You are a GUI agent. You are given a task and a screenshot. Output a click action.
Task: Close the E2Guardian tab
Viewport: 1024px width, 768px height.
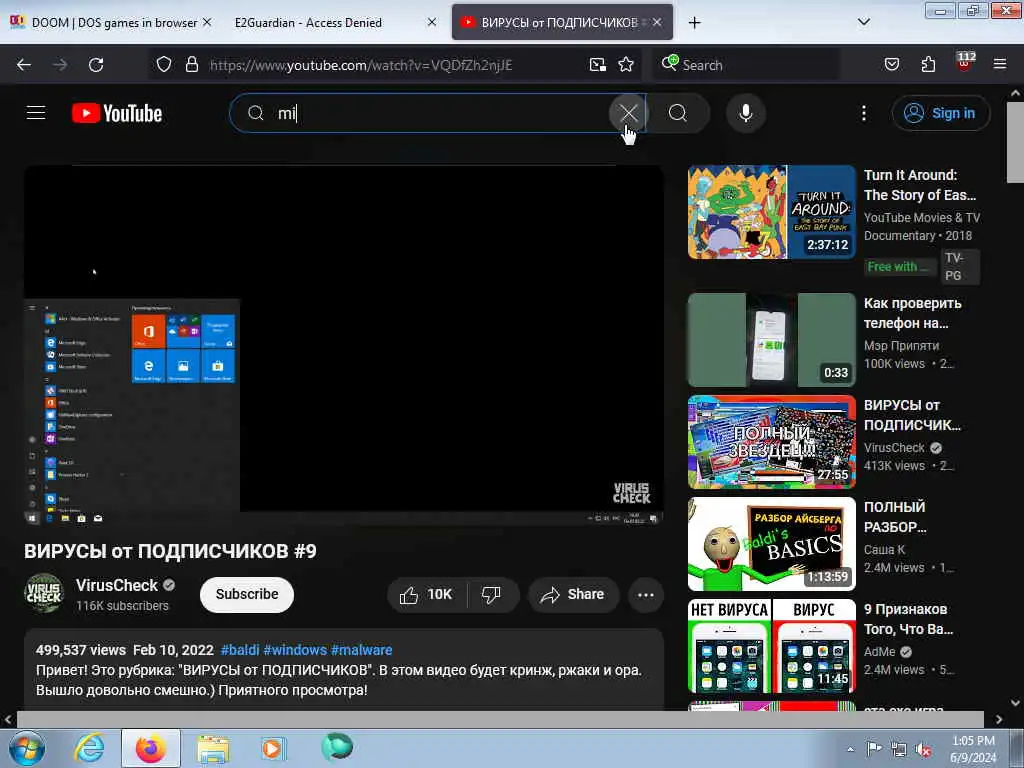432,22
